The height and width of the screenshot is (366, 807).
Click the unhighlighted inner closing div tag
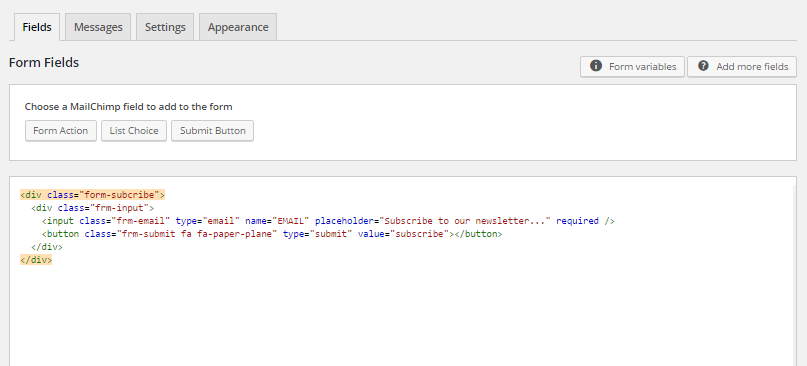coord(47,247)
